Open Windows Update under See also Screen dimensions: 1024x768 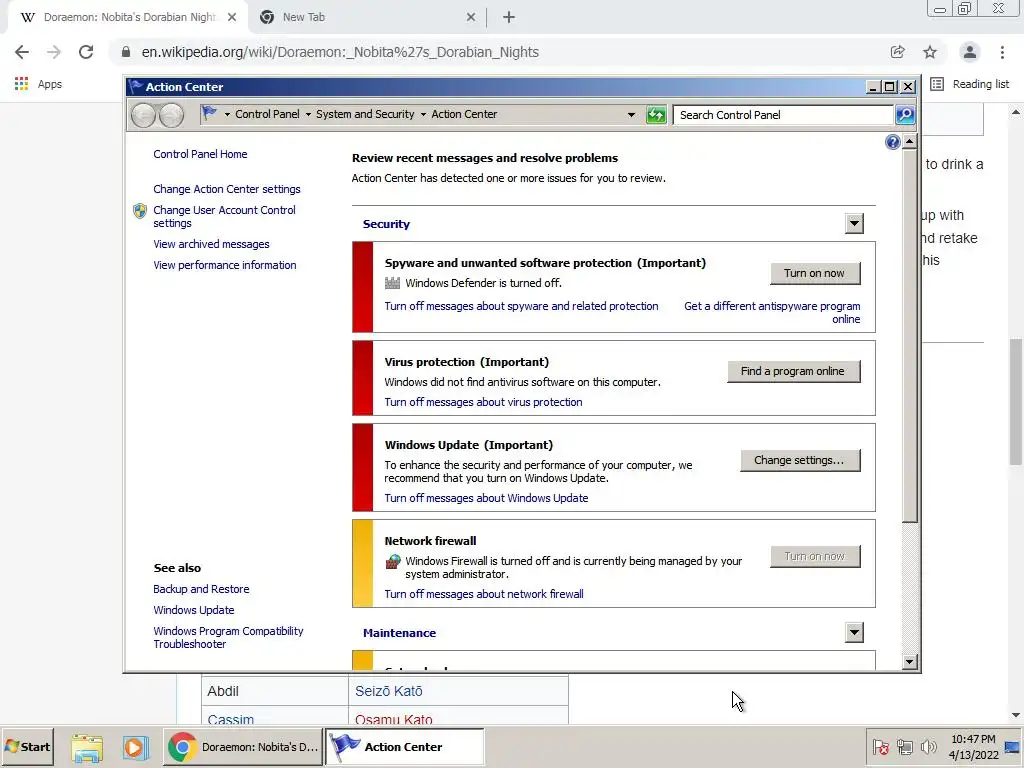pos(194,610)
